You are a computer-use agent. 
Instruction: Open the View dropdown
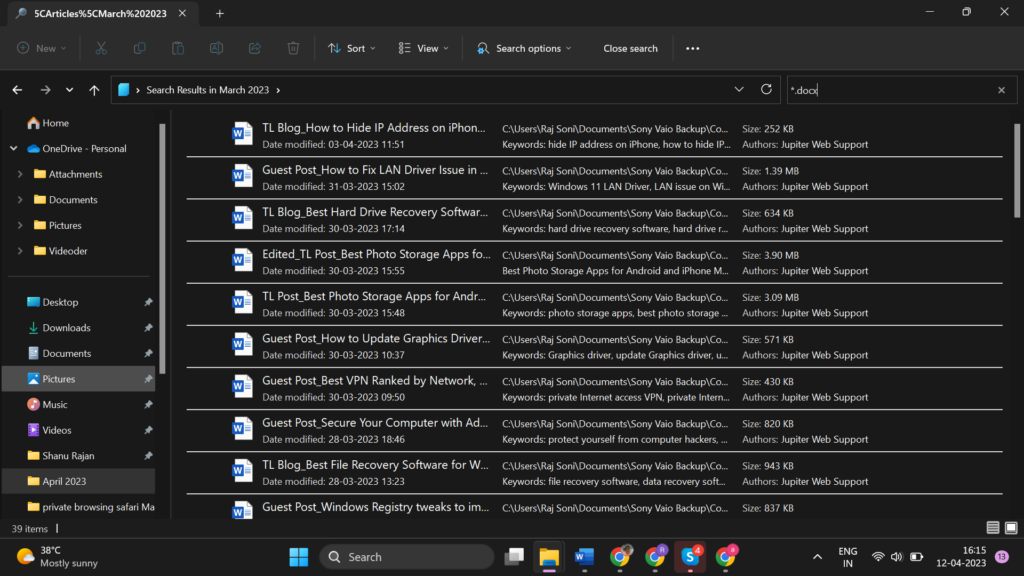tap(424, 48)
